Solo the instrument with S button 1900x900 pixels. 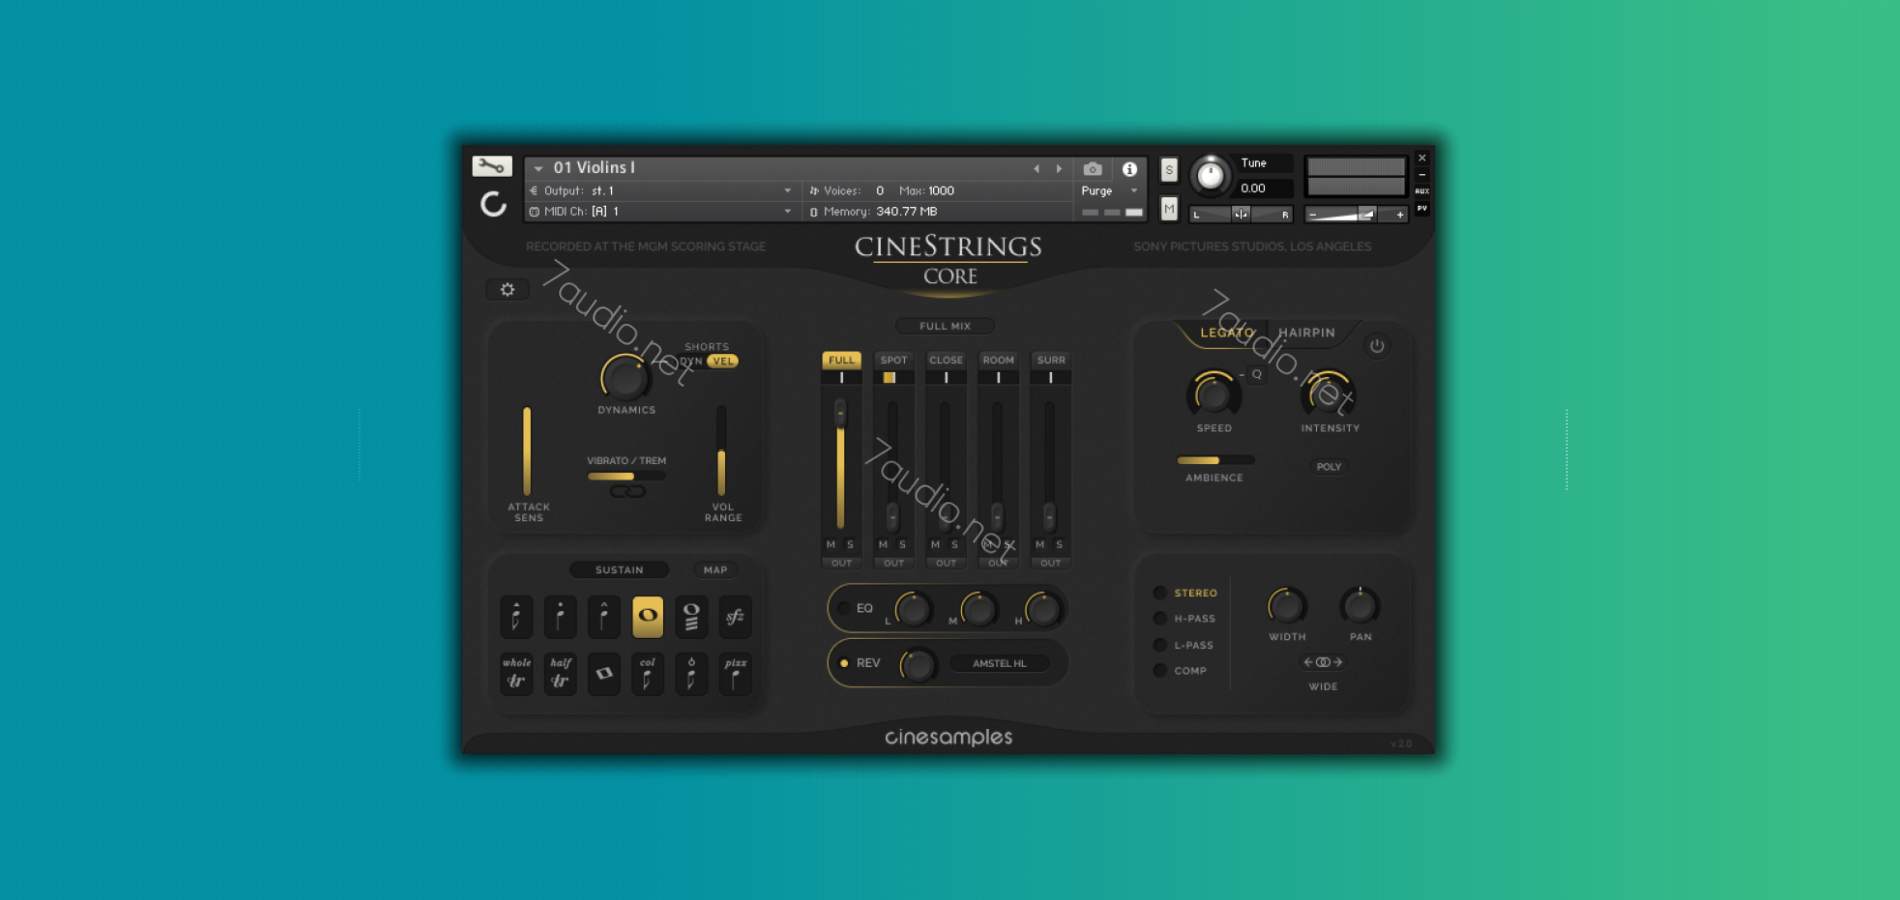(x=1169, y=170)
